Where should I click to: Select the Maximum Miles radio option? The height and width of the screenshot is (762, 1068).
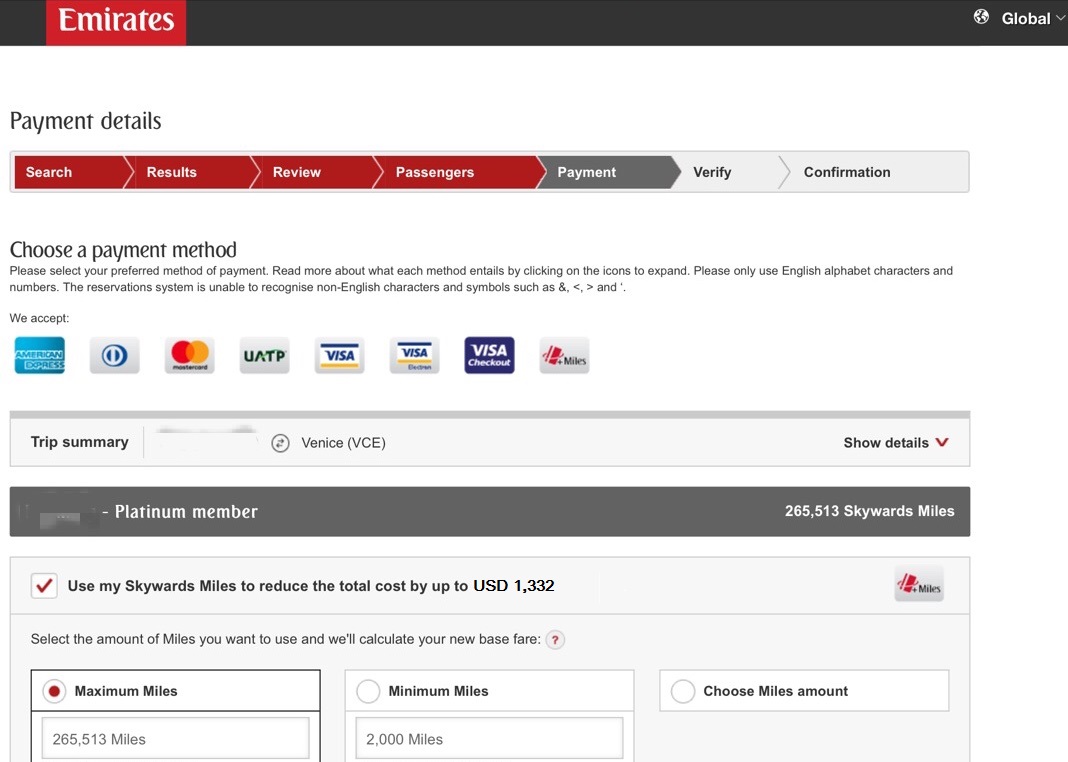pyautogui.click(x=56, y=691)
